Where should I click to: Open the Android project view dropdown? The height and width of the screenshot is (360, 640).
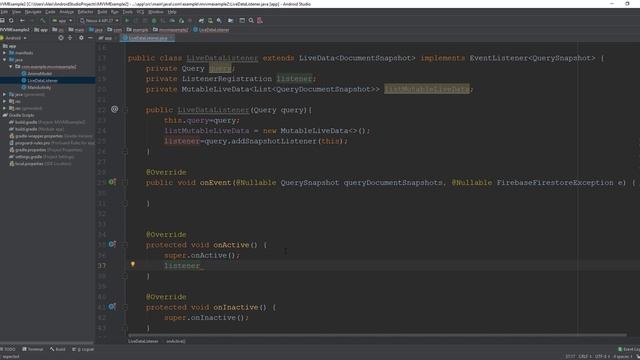coord(14,38)
